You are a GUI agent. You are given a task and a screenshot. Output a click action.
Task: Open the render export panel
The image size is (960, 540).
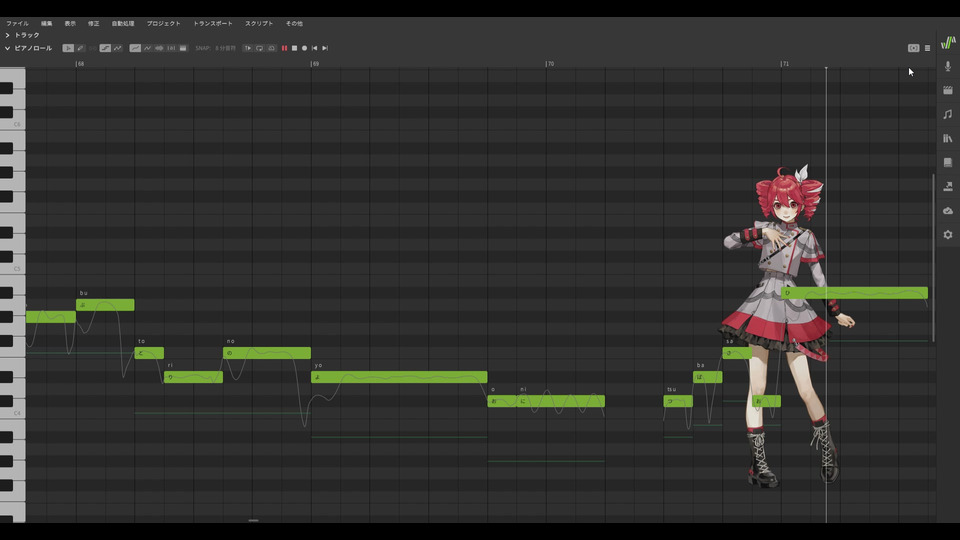click(x=948, y=186)
